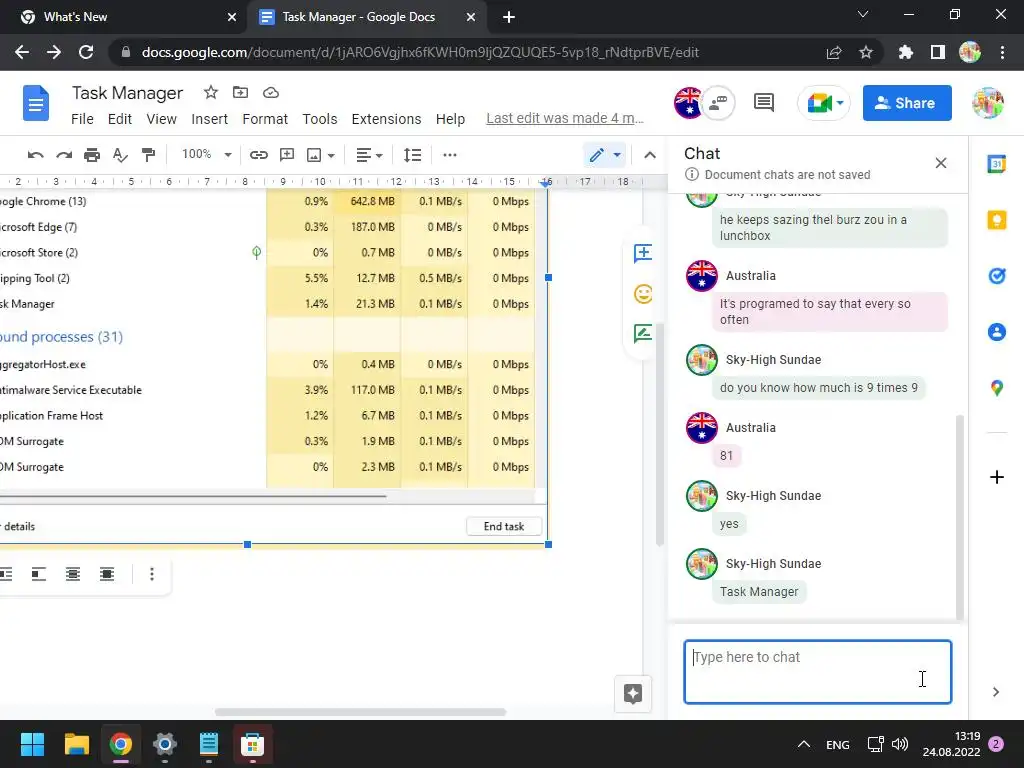
Task: Insert link using chain icon
Action: pos(259,155)
